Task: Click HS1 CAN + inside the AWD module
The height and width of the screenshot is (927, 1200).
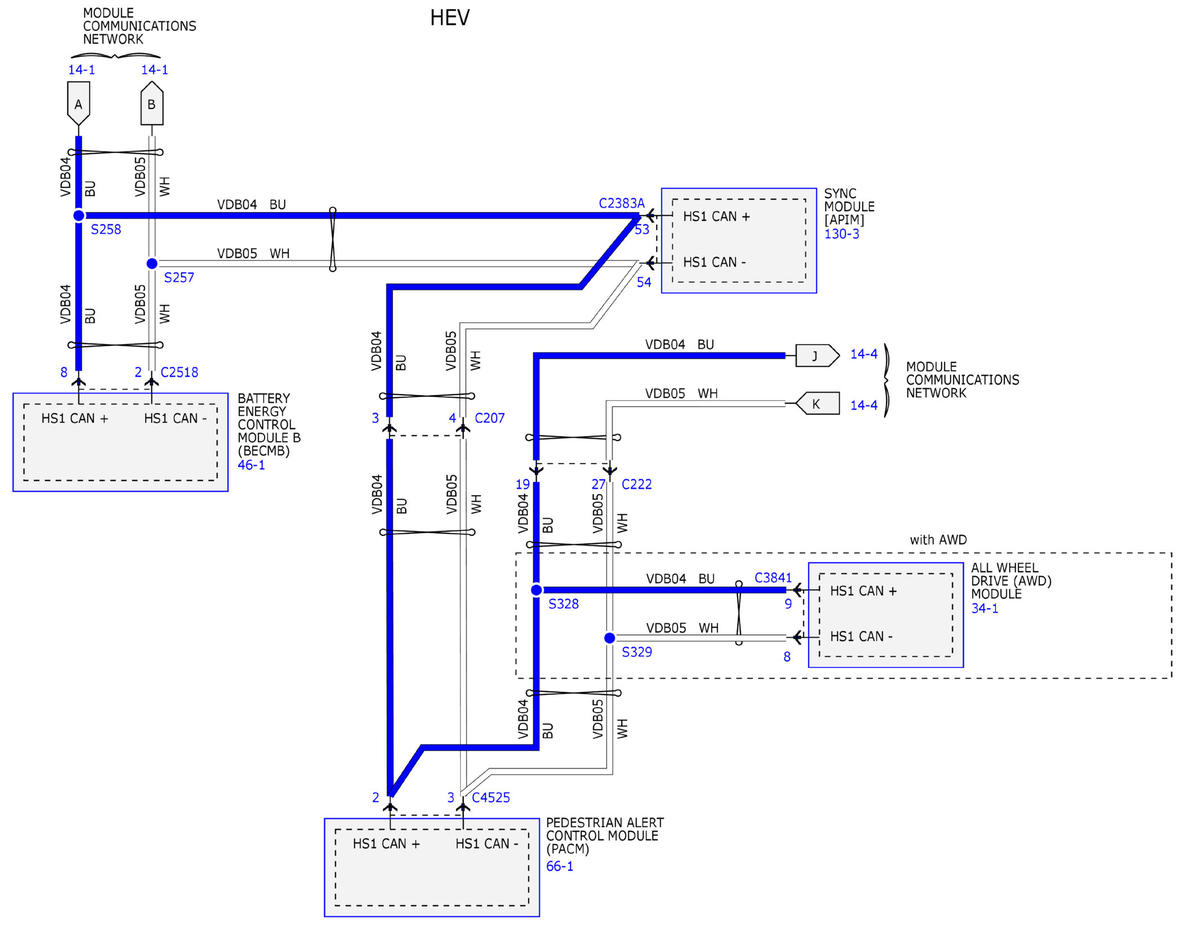Action: [864, 591]
